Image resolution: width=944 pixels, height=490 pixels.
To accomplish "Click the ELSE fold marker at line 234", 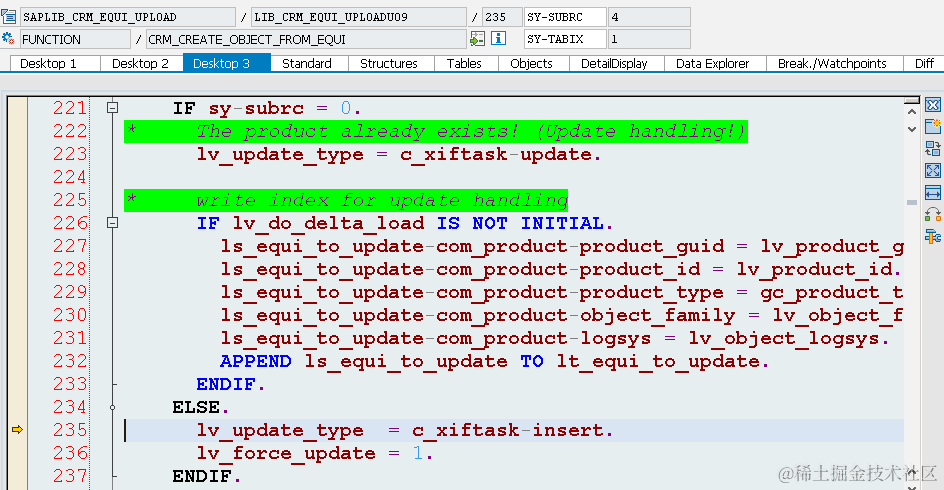I will [113, 408].
